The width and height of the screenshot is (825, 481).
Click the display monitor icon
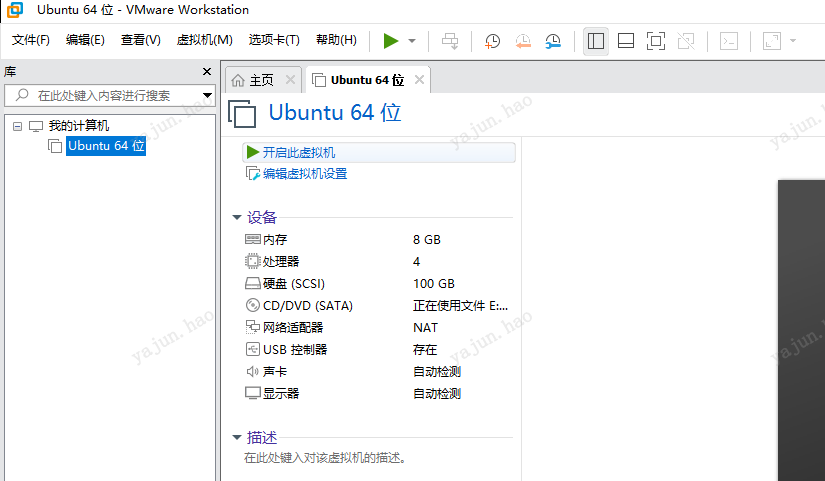tap(253, 393)
